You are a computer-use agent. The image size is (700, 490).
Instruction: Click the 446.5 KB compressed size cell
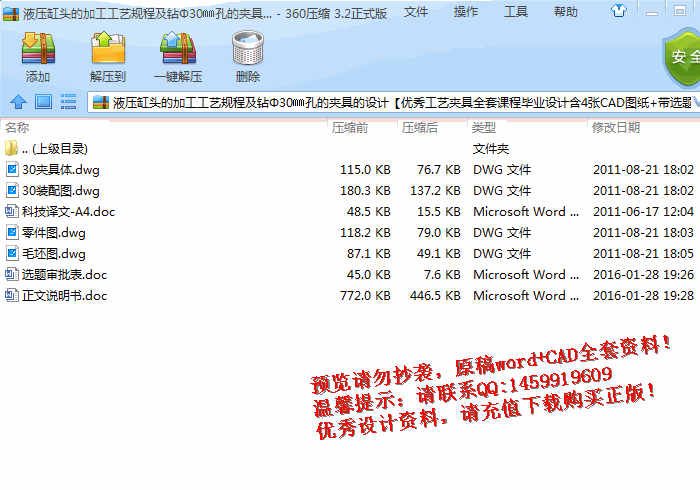pos(435,295)
